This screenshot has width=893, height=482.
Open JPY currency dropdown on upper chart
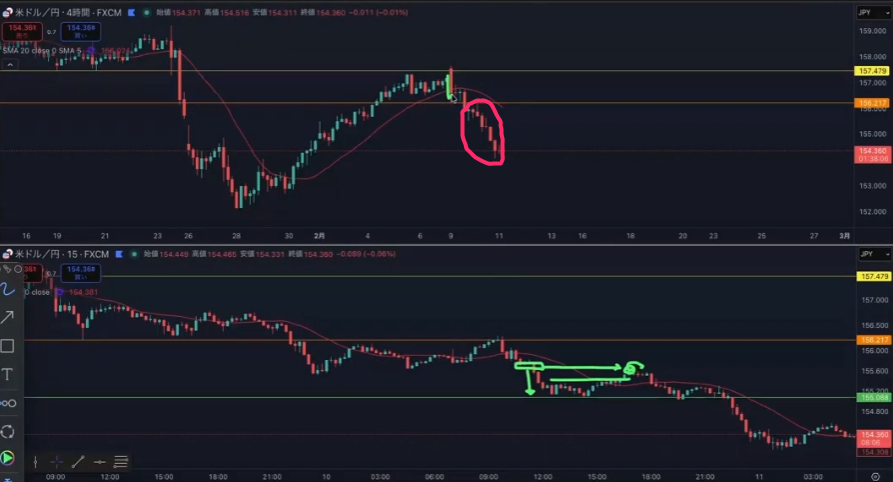(x=867, y=13)
